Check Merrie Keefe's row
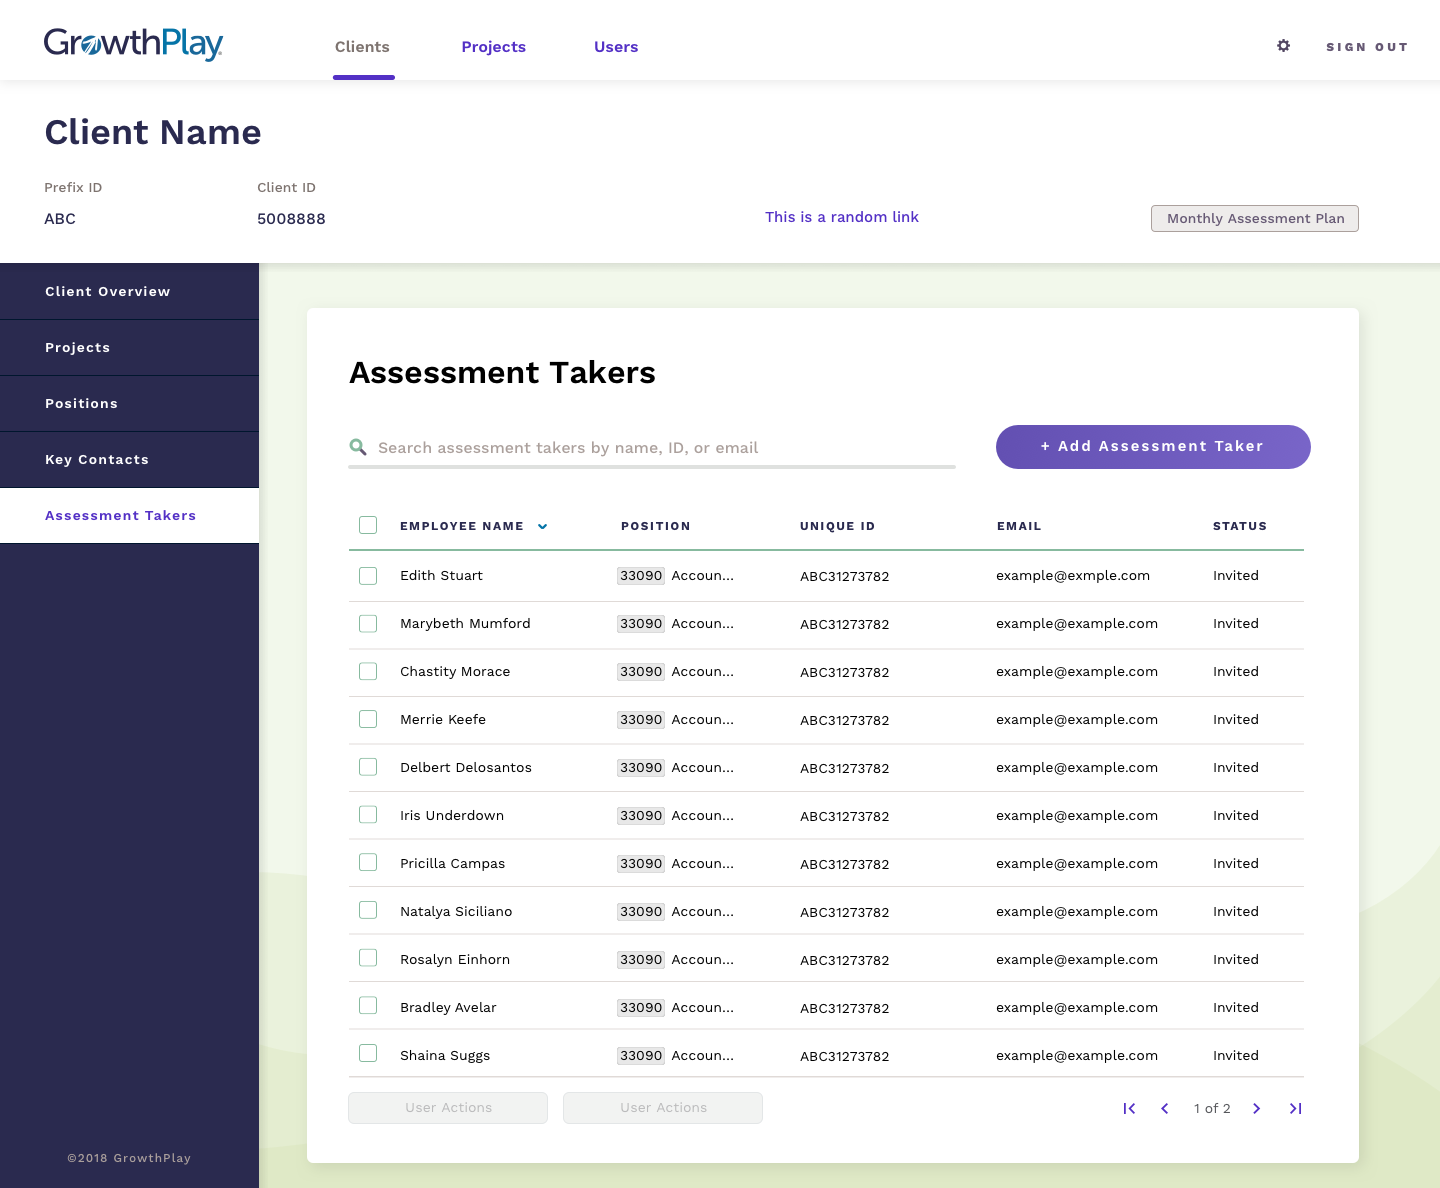 368,719
